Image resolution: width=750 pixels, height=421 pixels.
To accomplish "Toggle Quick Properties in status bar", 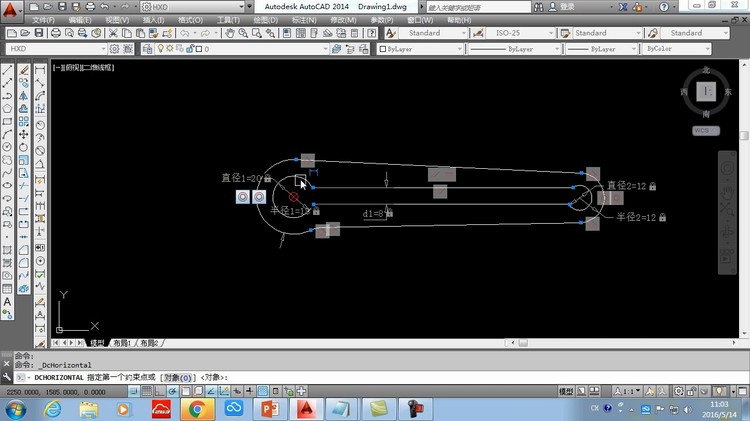I will coord(276,391).
